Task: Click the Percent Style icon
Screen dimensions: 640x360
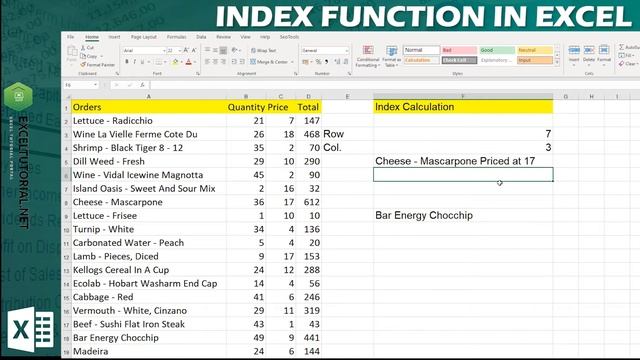Action: coord(318,62)
